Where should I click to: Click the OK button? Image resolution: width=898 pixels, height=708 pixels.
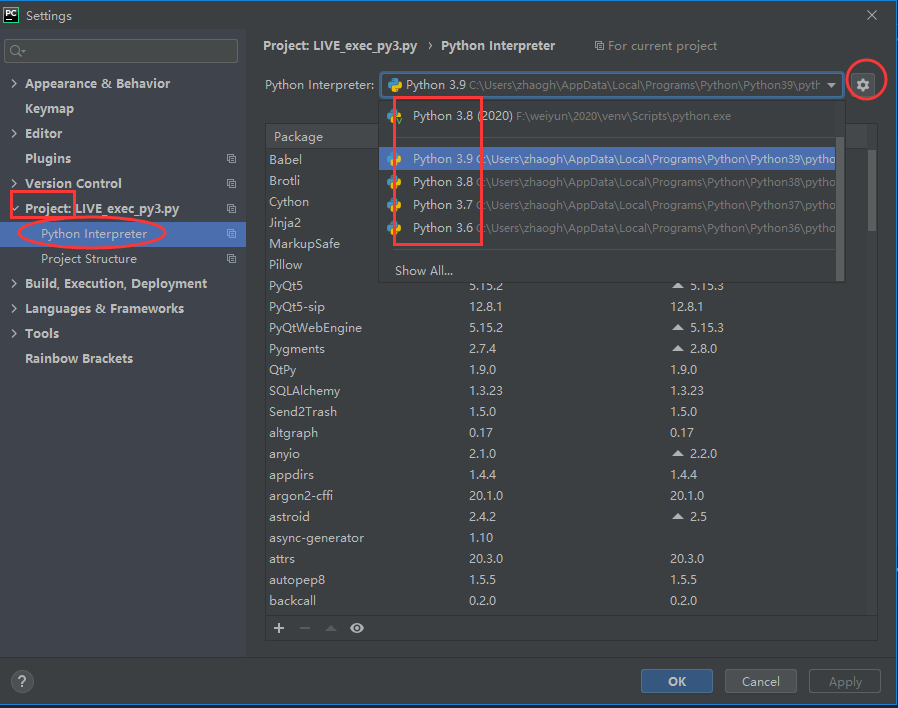677,682
